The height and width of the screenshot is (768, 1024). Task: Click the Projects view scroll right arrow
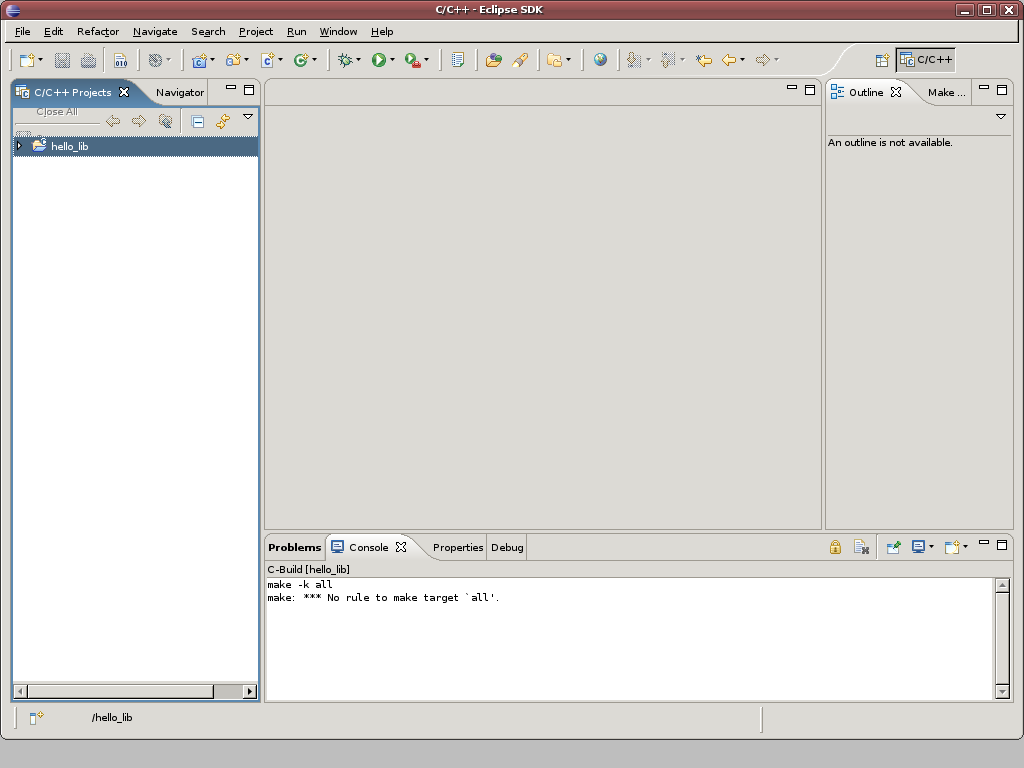point(249,691)
